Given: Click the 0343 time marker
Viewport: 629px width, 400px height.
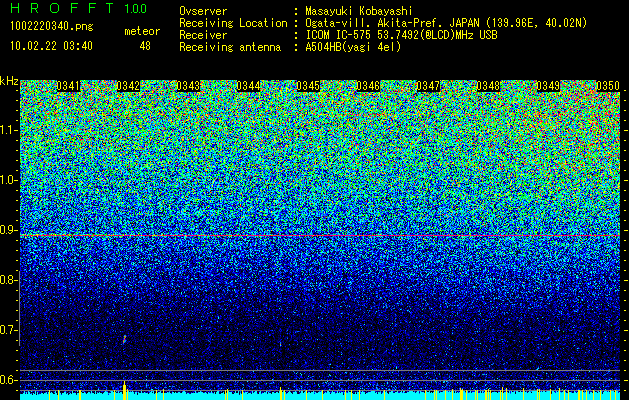Looking at the screenshot, I should (188, 86).
